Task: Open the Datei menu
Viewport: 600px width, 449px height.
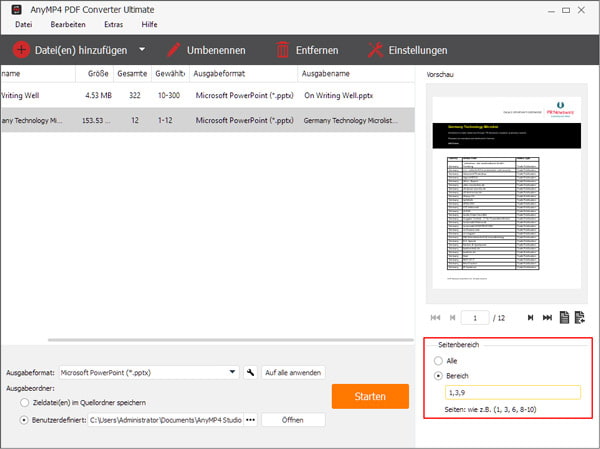Action: [x=24, y=24]
